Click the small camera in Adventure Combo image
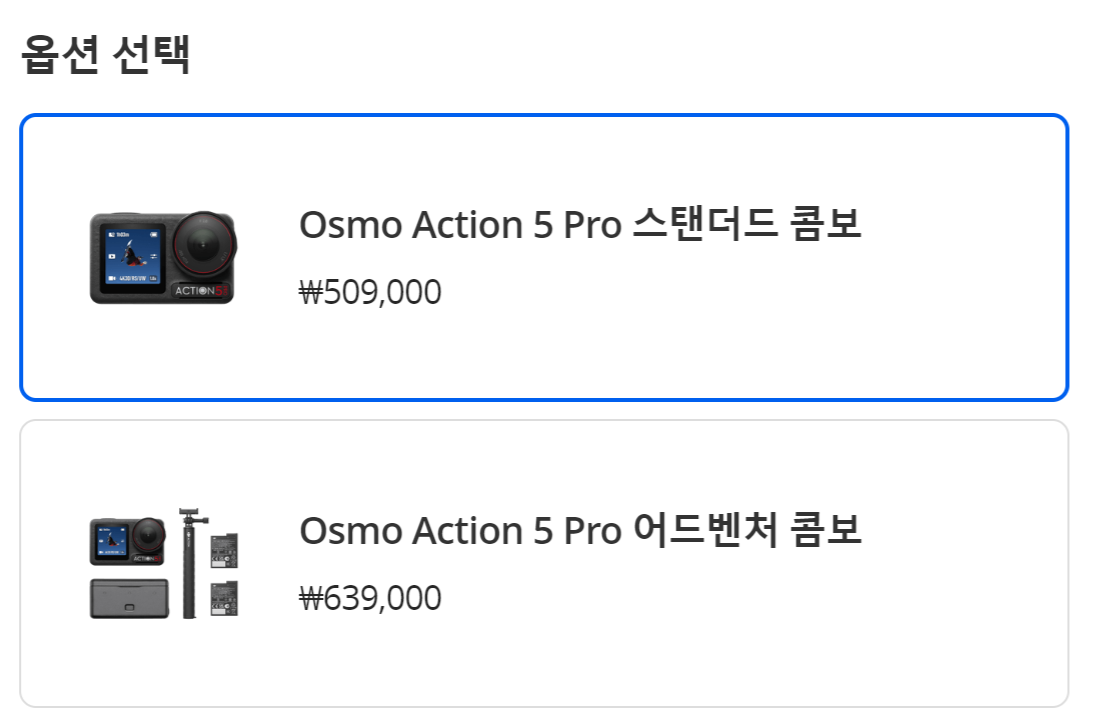The image size is (1094, 716). coord(128,541)
